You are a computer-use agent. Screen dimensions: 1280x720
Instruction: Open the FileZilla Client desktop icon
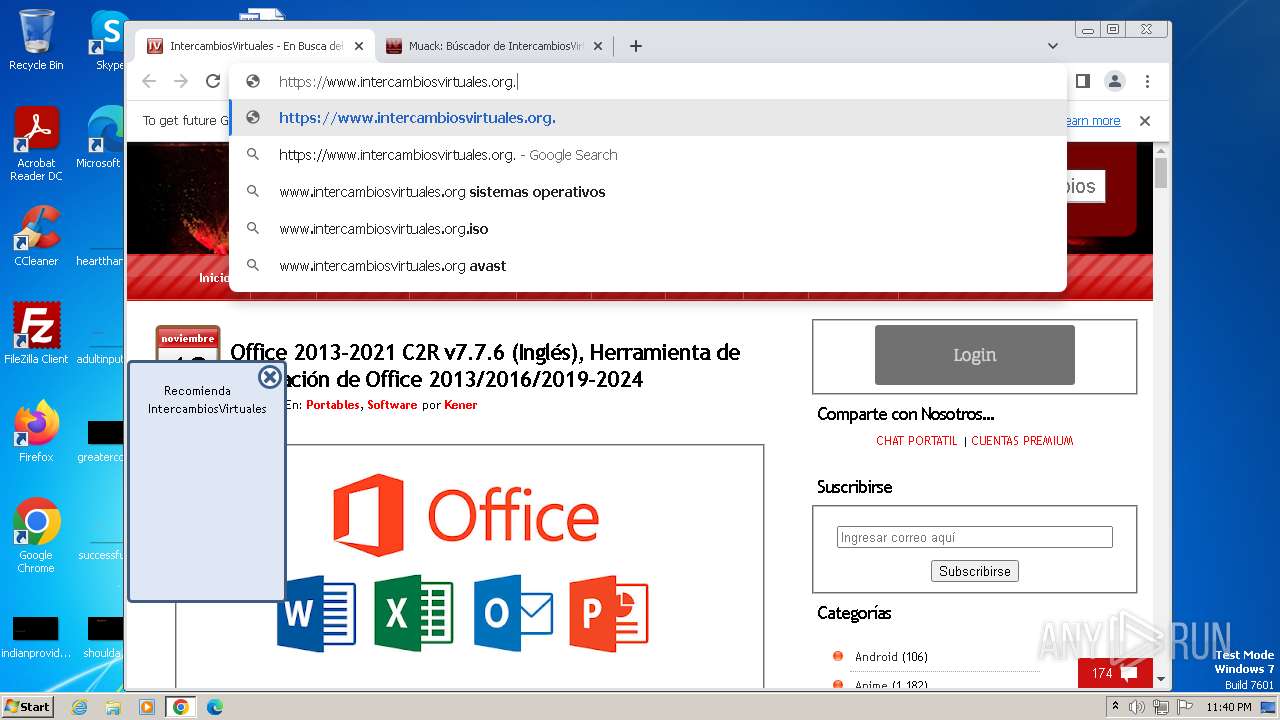pyautogui.click(x=36, y=334)
